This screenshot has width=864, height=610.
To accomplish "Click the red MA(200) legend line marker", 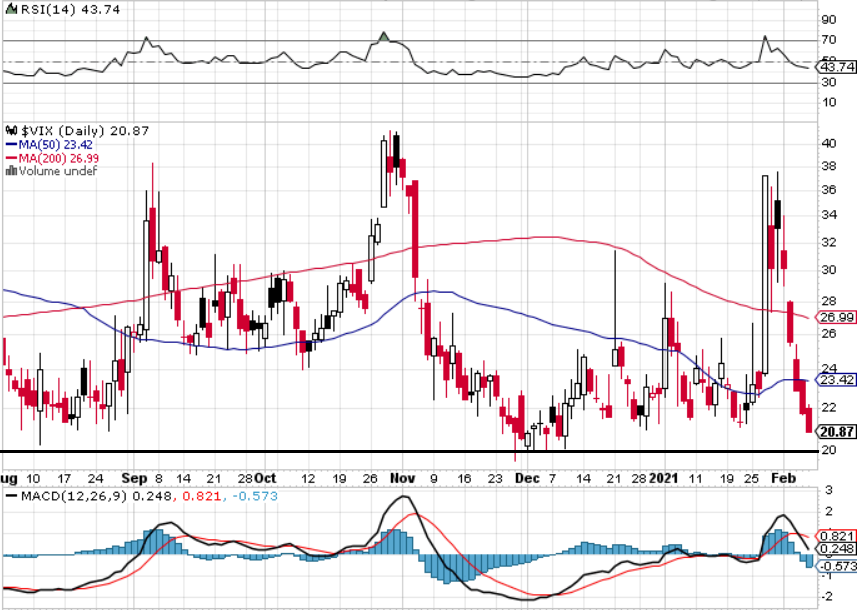I will (x=12, y=159).
